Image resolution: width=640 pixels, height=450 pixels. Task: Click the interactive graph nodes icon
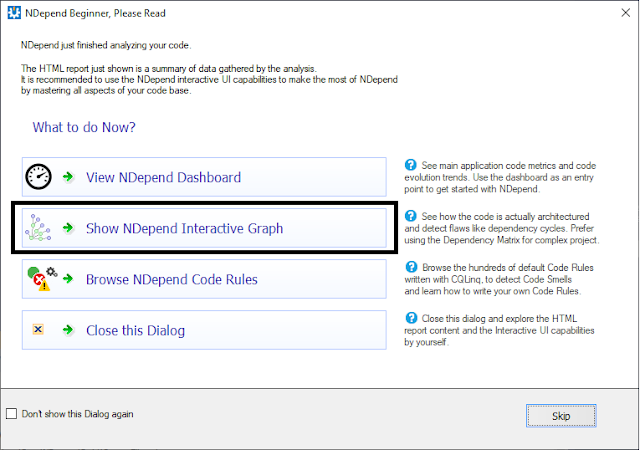coord(38,228)
